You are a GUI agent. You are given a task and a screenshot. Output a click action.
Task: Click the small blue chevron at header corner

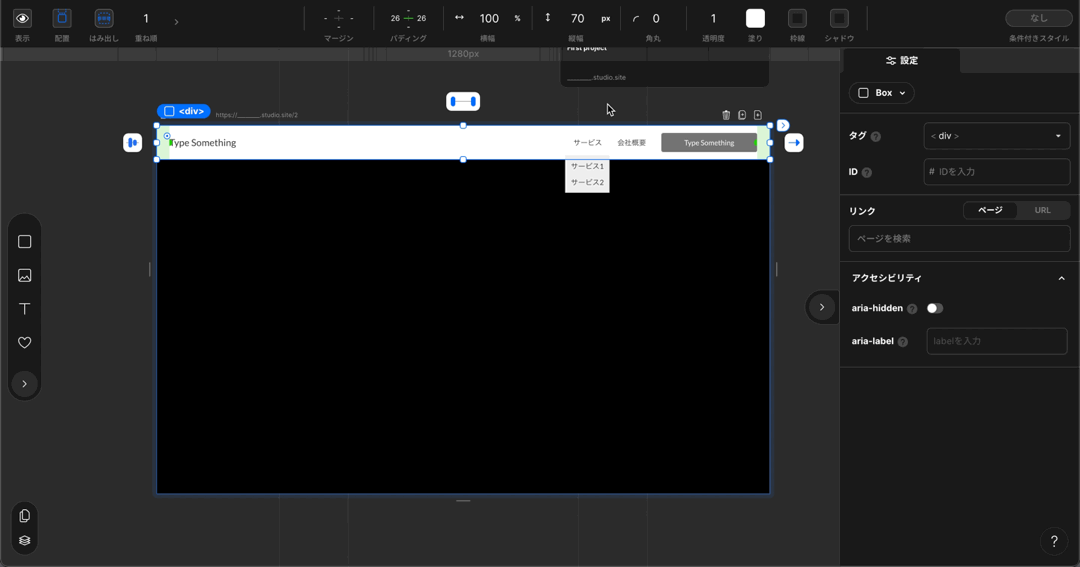(783, 125)
